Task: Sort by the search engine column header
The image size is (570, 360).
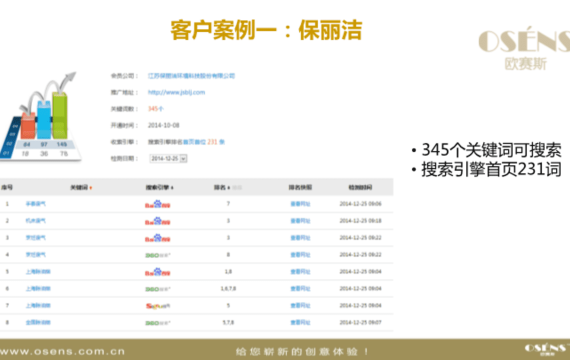Action: [x=160, y=187]
